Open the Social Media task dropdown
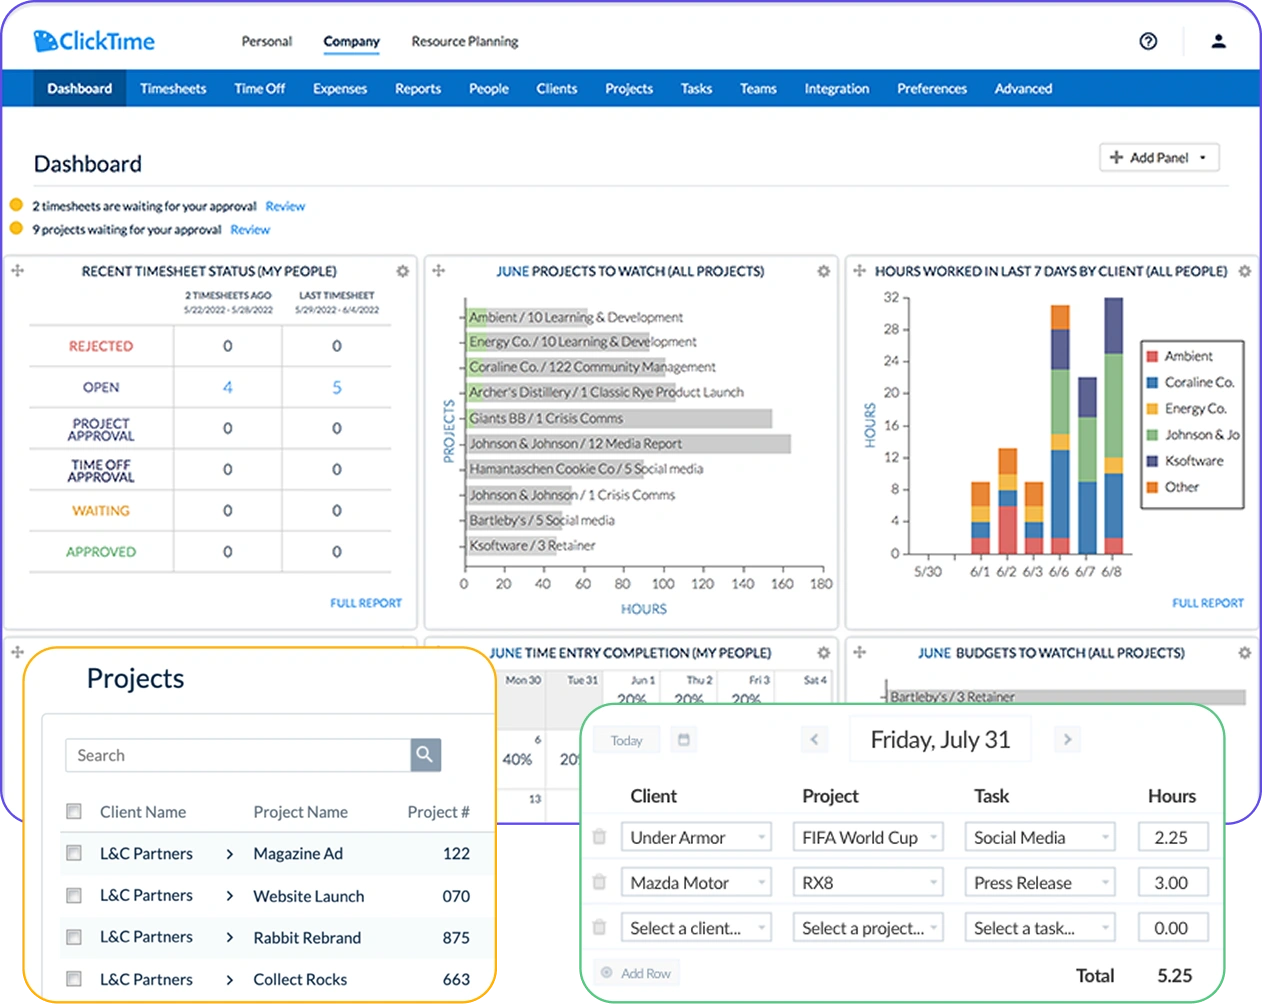1262x1004 pixels. point(1040,837)
